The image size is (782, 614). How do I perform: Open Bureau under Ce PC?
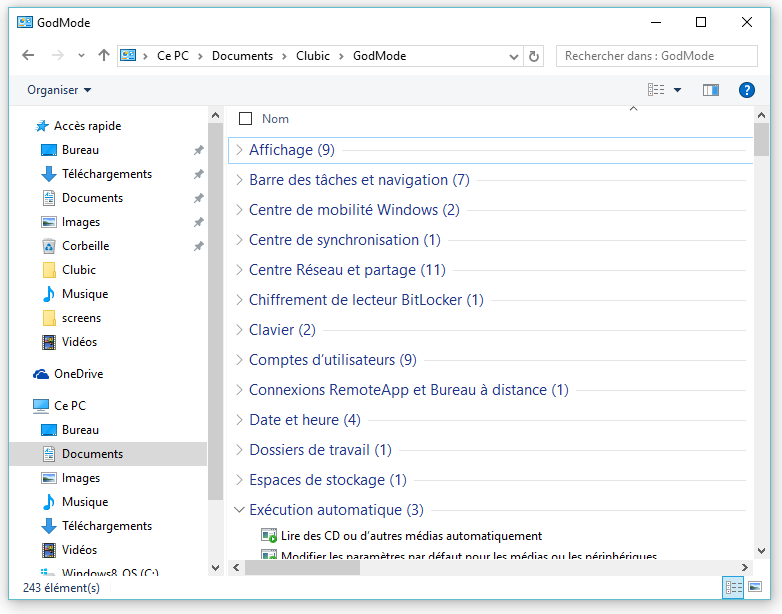tap(80, 429)
